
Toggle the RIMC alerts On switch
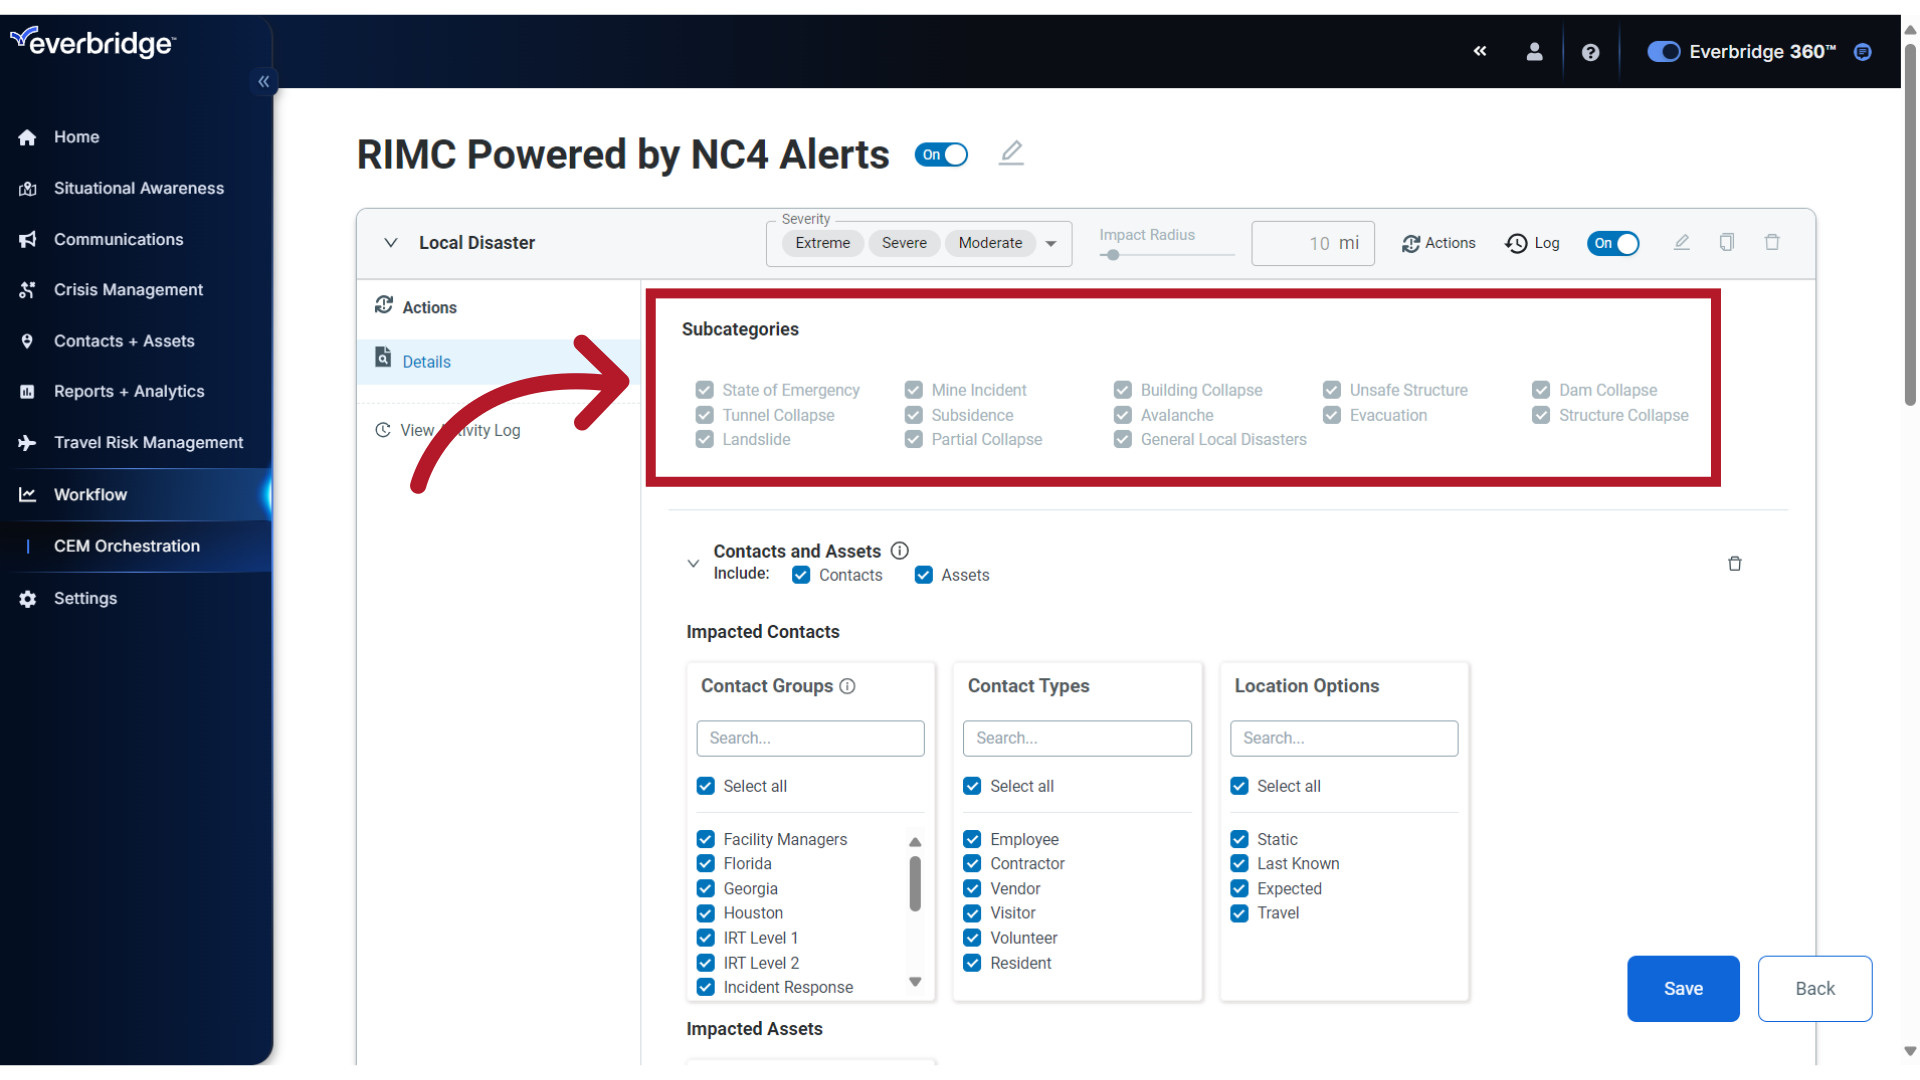click(x=941, y=155)
